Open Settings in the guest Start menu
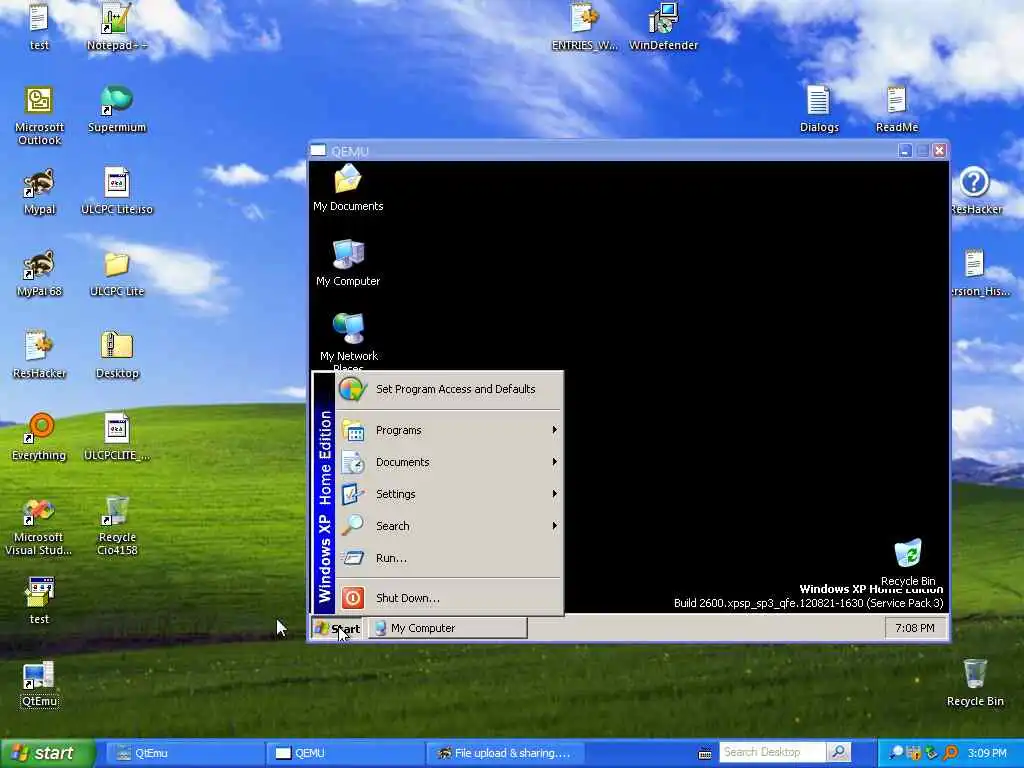The image size is (1024, 768). coord(449,494)
